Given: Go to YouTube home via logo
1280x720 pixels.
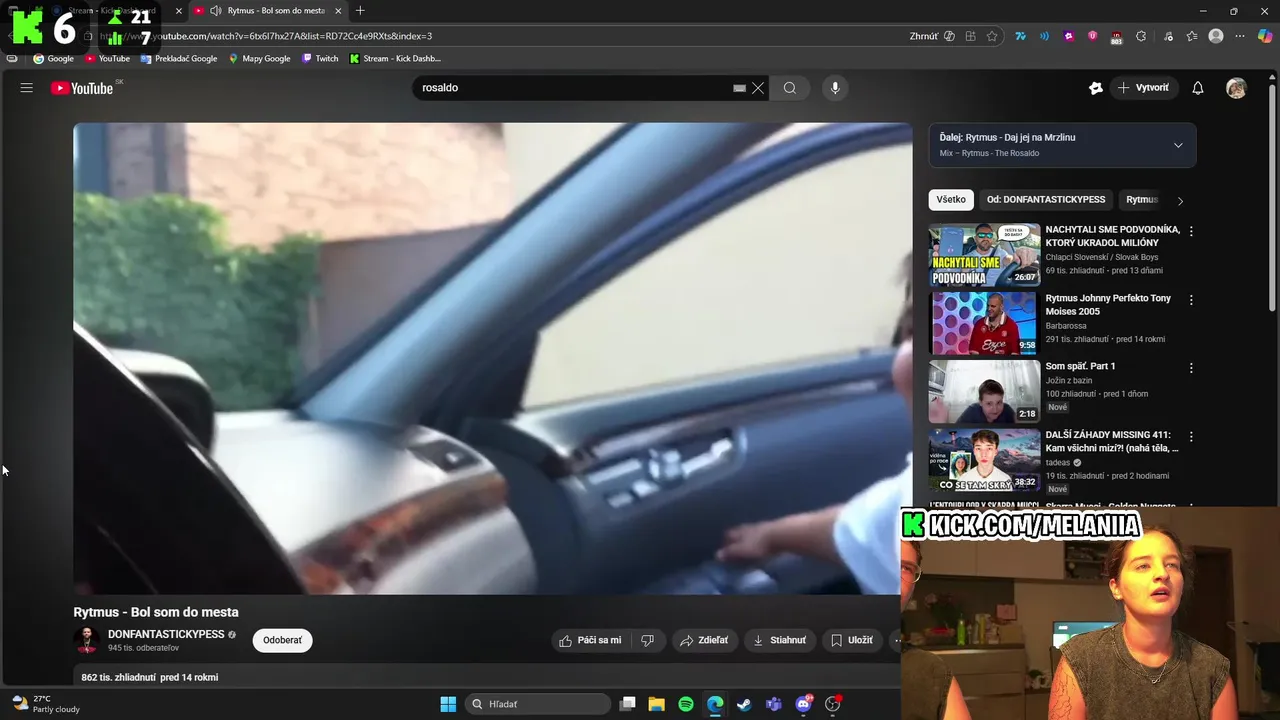Looking at the screenshot, I should click(82, 88).
